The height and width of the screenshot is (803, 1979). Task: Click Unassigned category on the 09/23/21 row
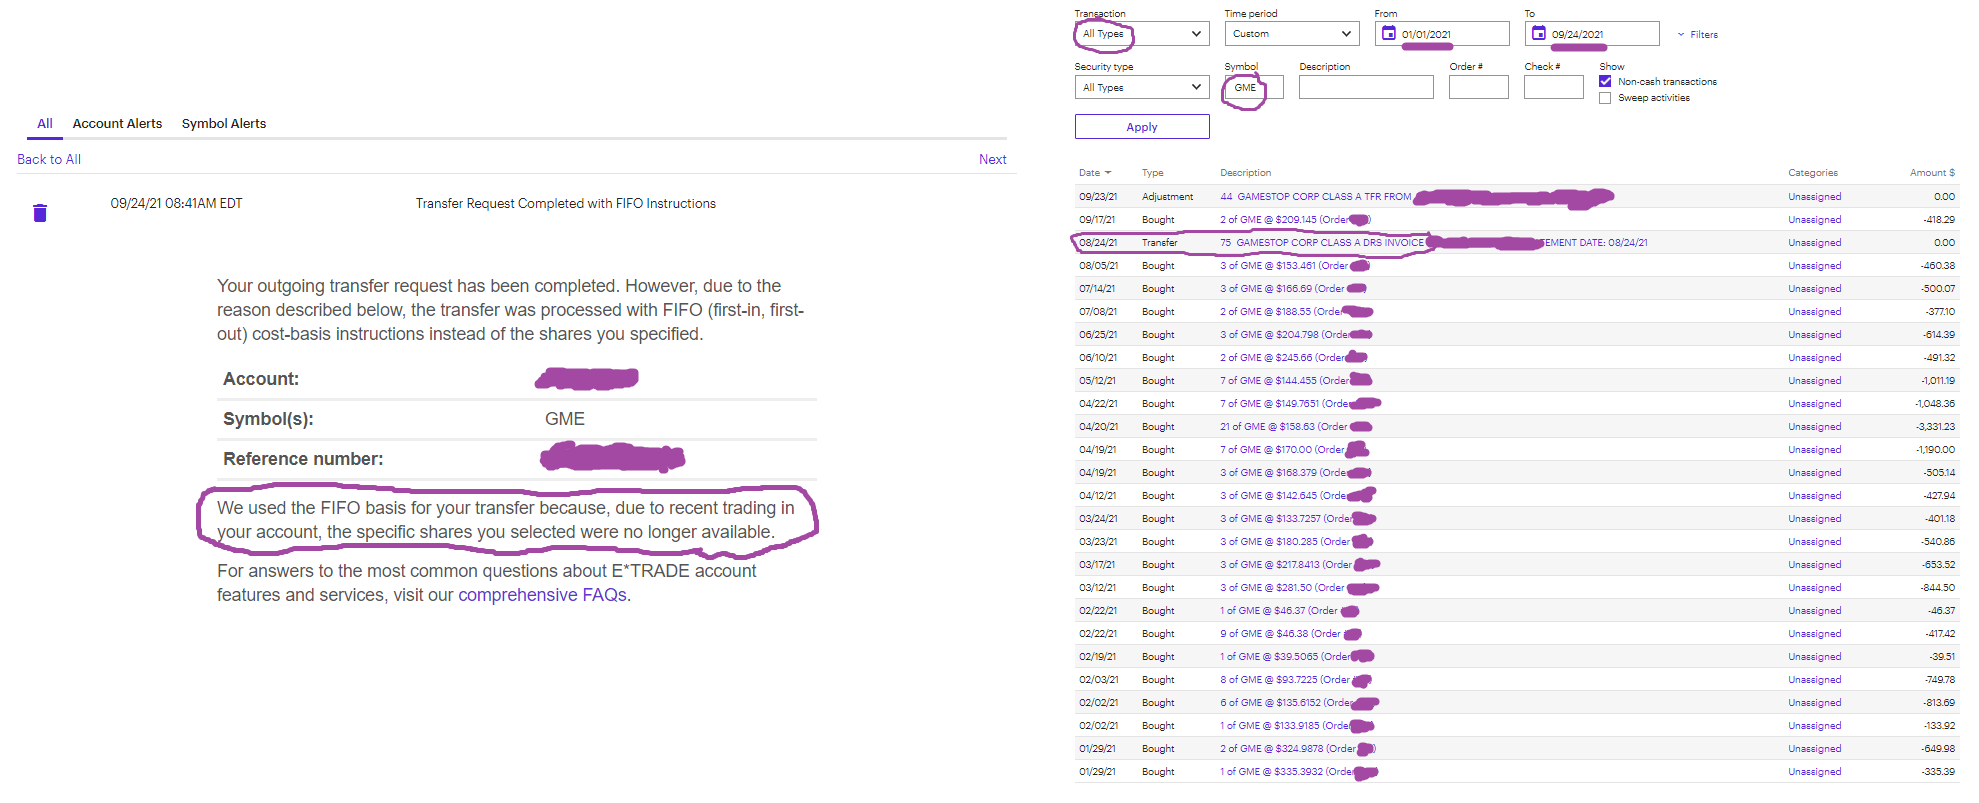1814,197
